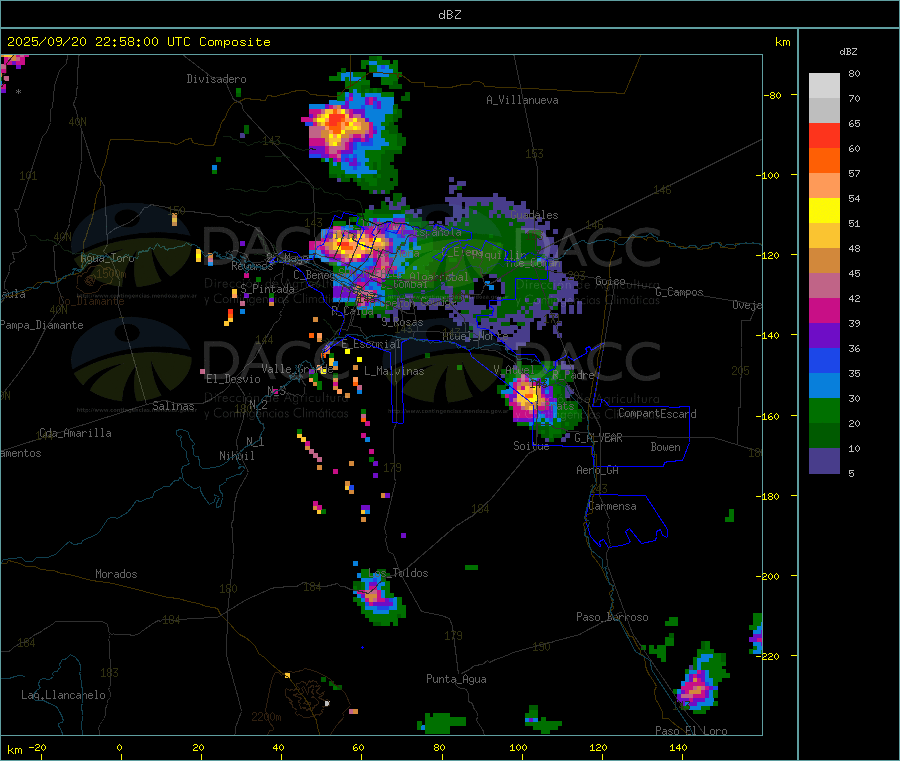
Task: Click the CompartEscard location label
Action: [x=657, y=414]
